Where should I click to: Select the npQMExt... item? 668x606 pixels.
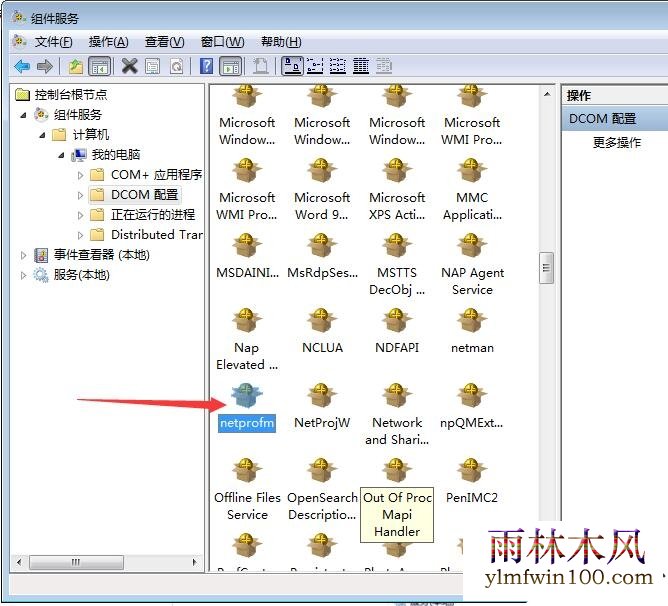point(472,407)
